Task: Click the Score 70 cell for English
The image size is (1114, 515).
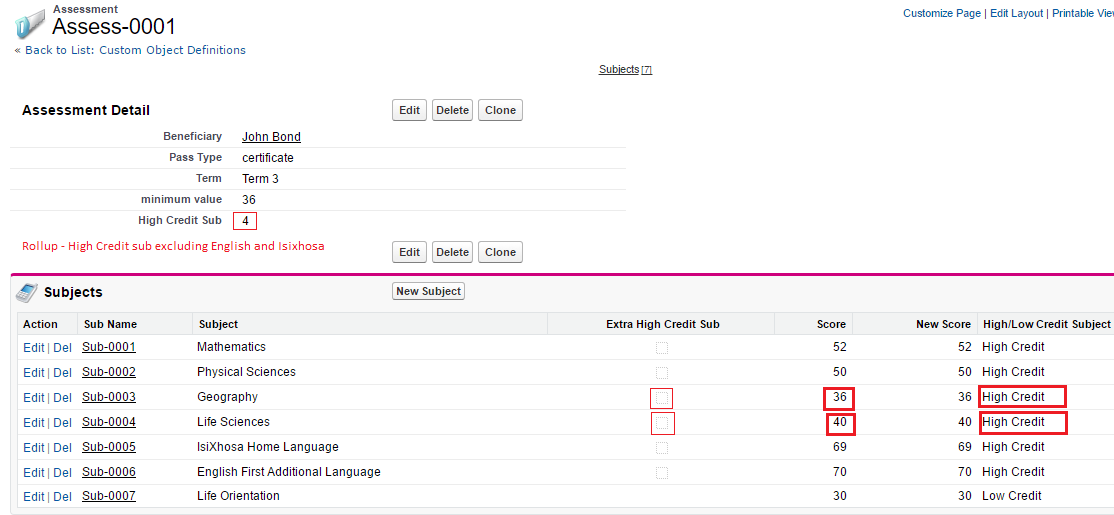Action: pos(839,472)
